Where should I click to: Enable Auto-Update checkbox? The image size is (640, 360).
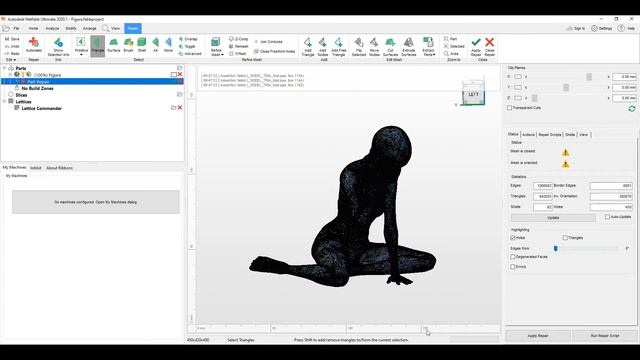[x=607, y=217]
